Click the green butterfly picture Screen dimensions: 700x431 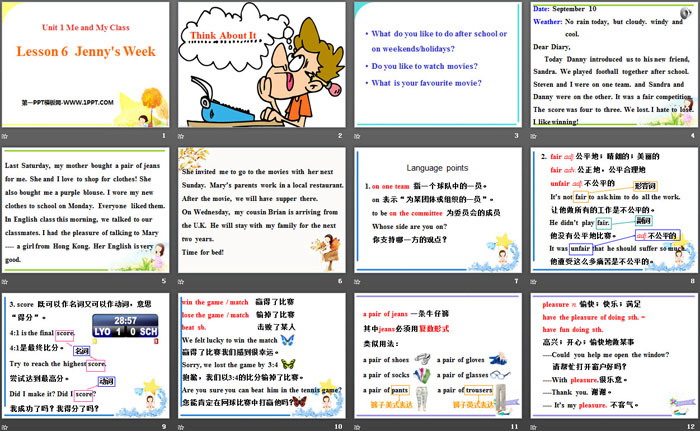pyautogui.click(x=291, y=365)
